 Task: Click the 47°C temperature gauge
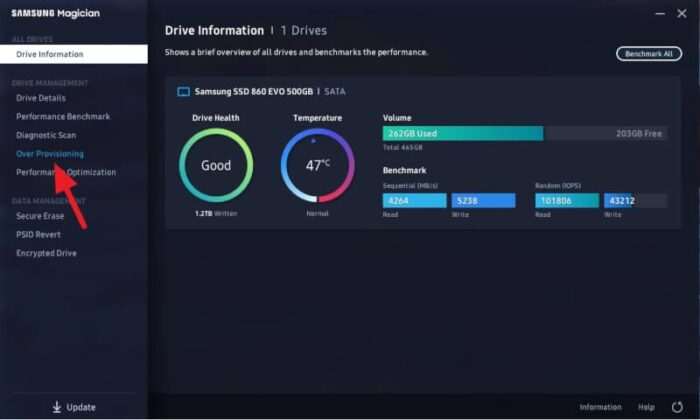(x=317, y=166)
